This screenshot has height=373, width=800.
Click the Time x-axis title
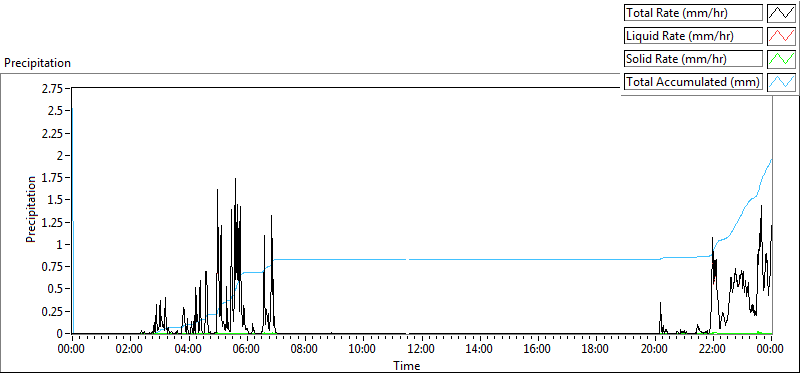click(x=407, y=365)
